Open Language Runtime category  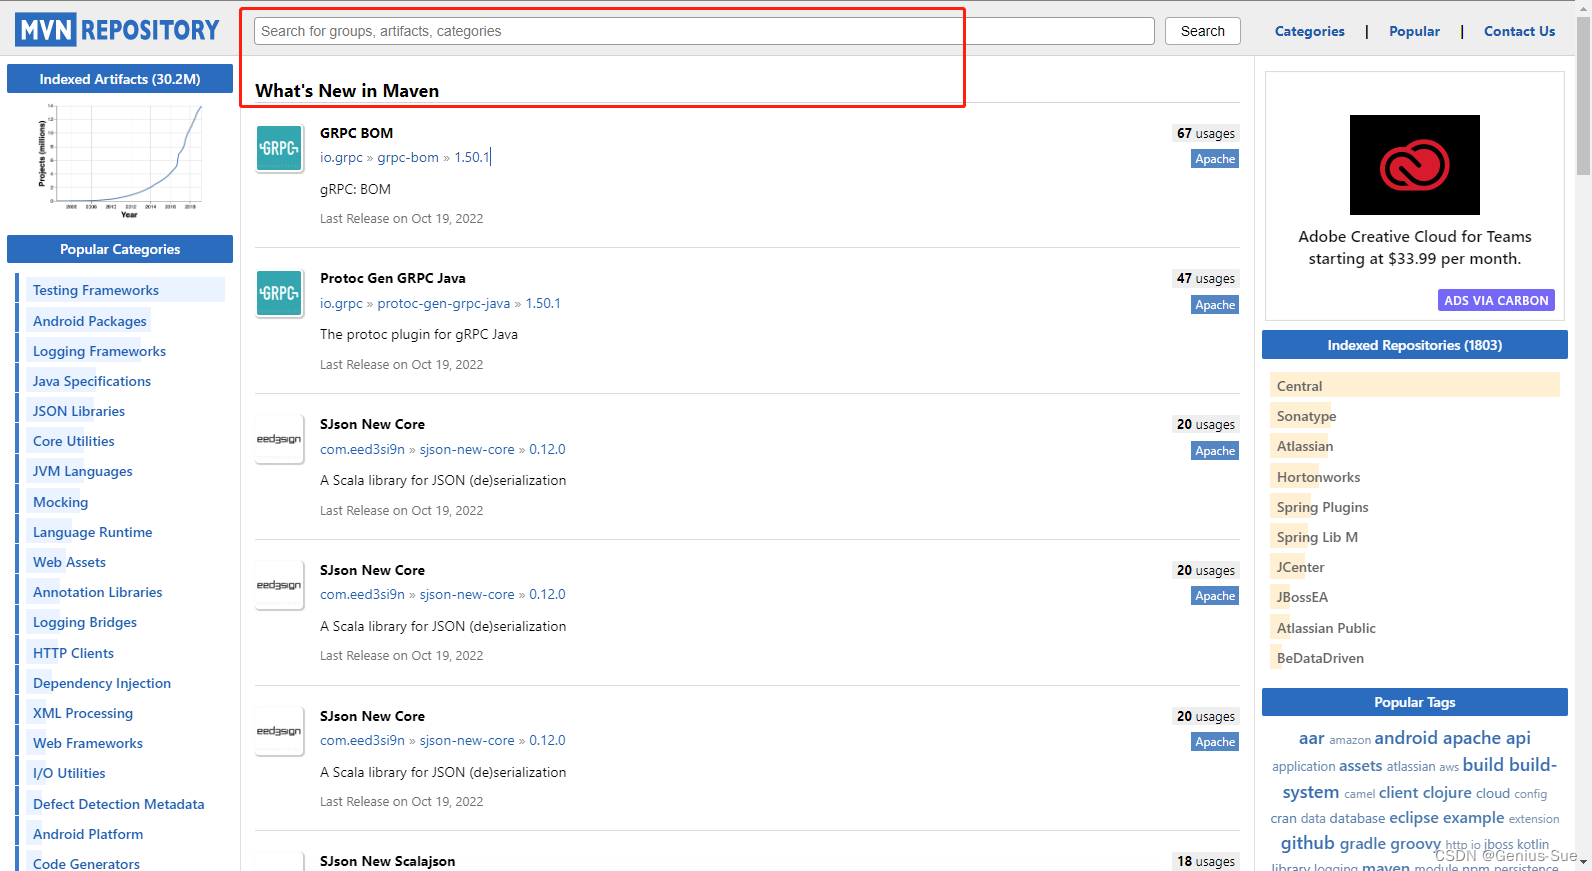click(x=93, y=532)
